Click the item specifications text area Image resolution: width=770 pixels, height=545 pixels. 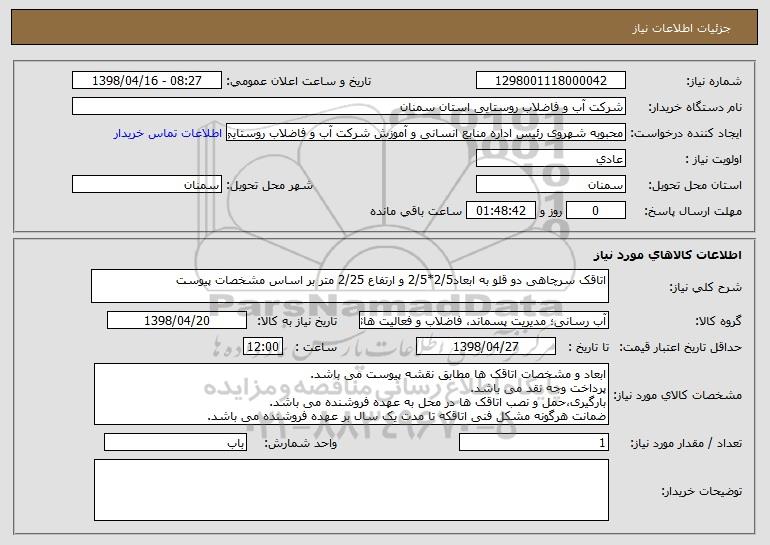(x=351, y=394)
